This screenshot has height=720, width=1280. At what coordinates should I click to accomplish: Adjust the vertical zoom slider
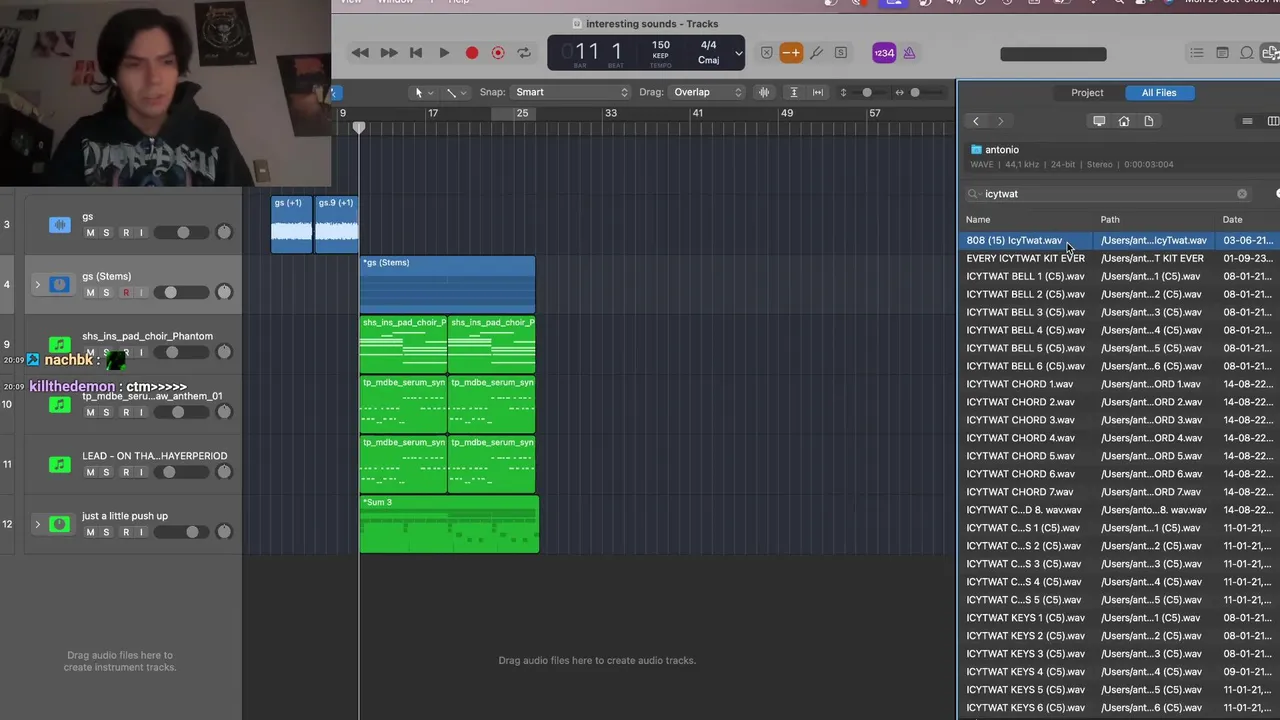(867, 92)
